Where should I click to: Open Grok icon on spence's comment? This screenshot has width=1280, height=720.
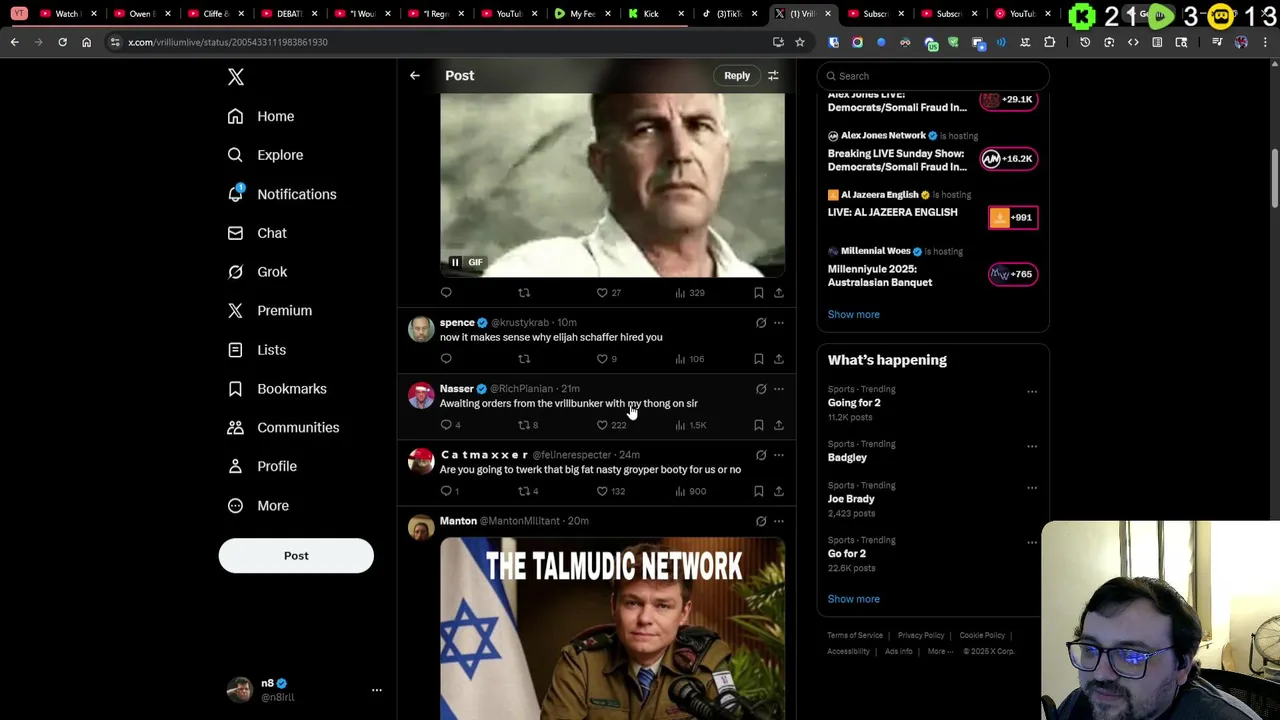click(x=761, y=323)
